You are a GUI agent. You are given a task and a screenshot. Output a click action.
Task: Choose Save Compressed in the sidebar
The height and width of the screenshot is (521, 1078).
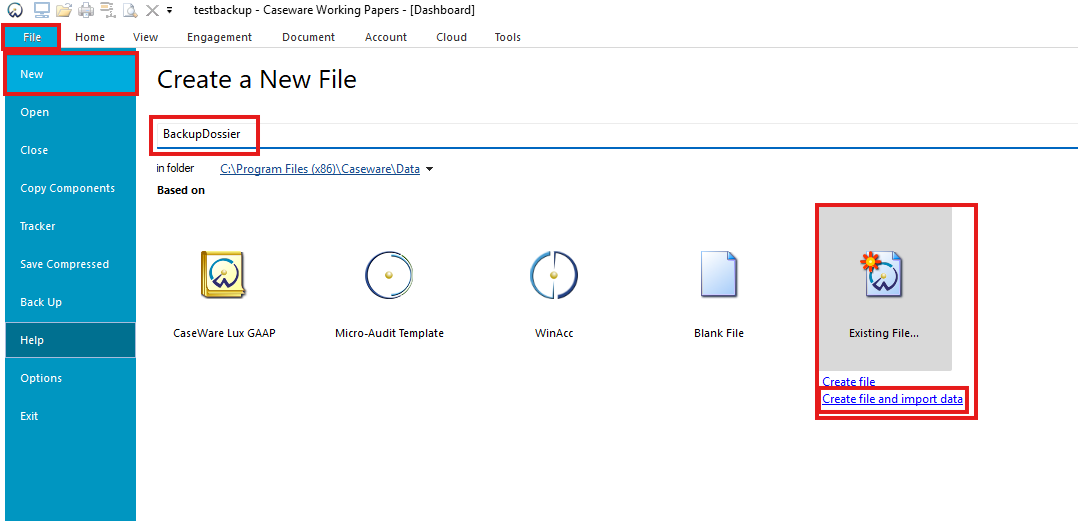pos(70,264)
